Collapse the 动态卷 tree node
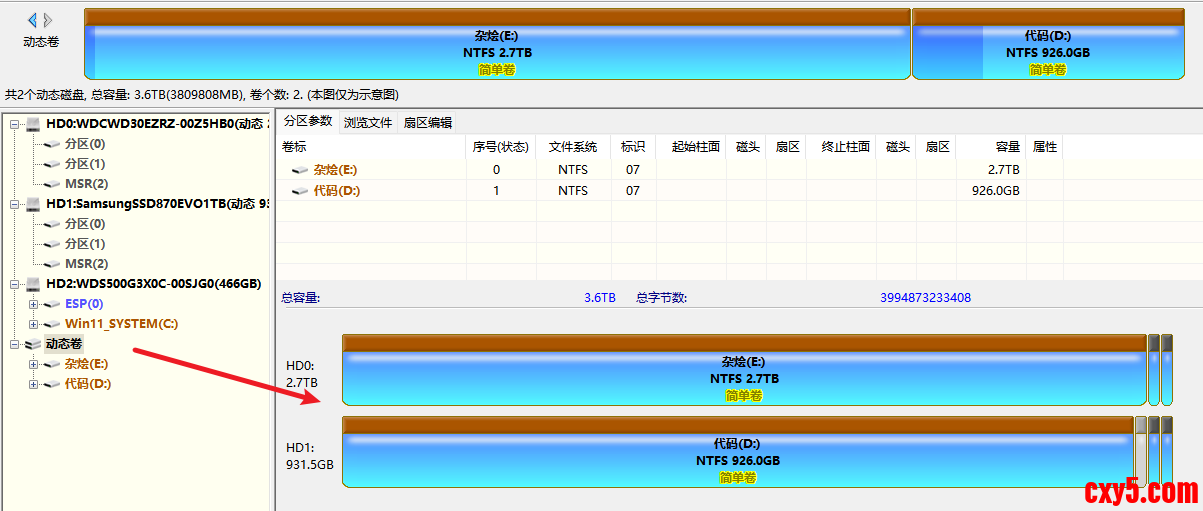 [15, 344]
